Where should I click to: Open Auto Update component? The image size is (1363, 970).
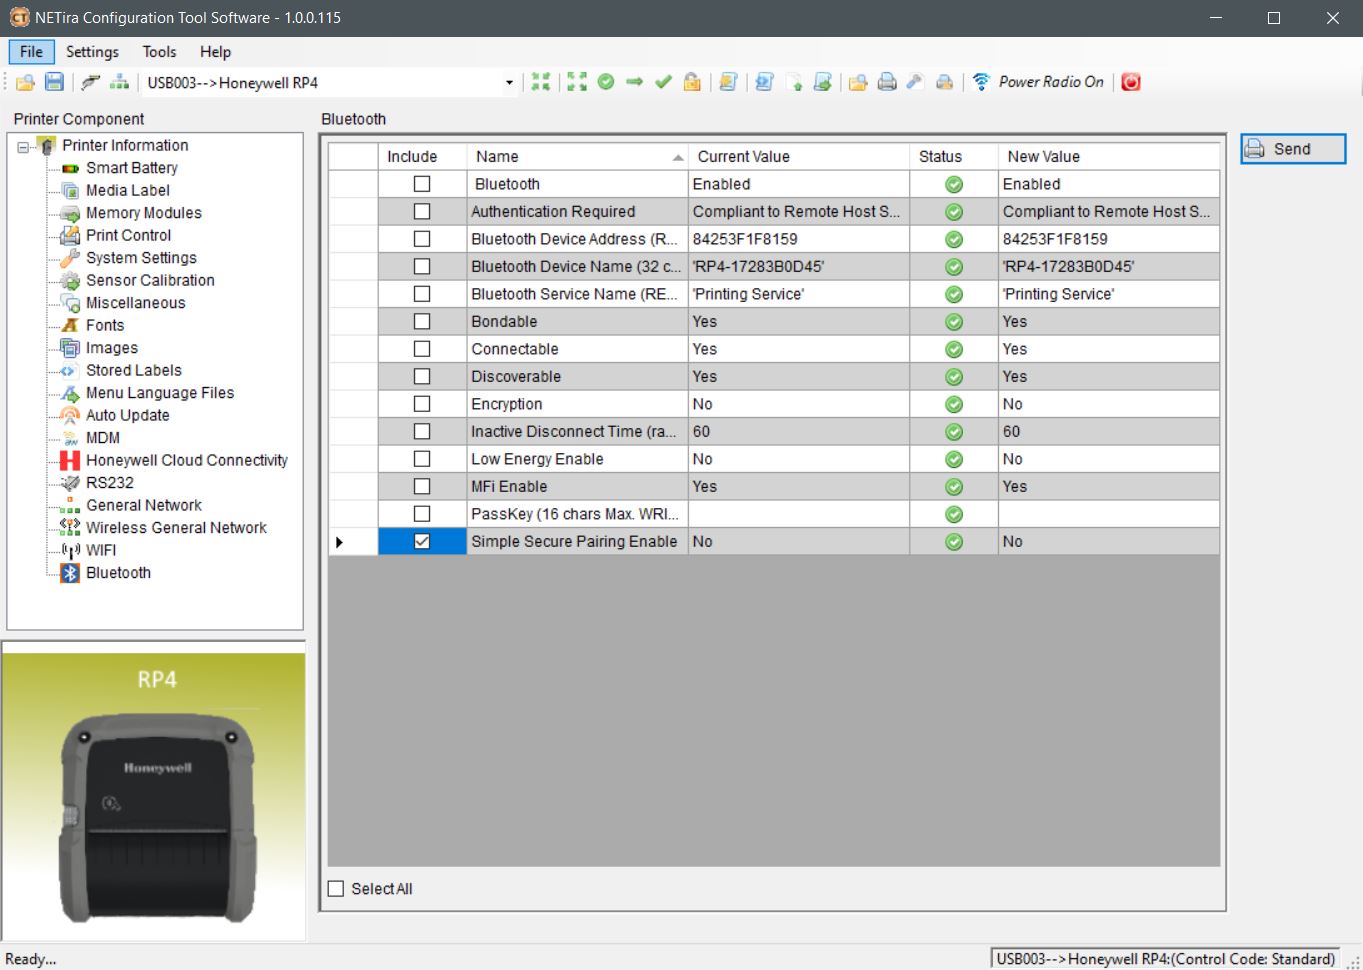click(x=128, y=415)
